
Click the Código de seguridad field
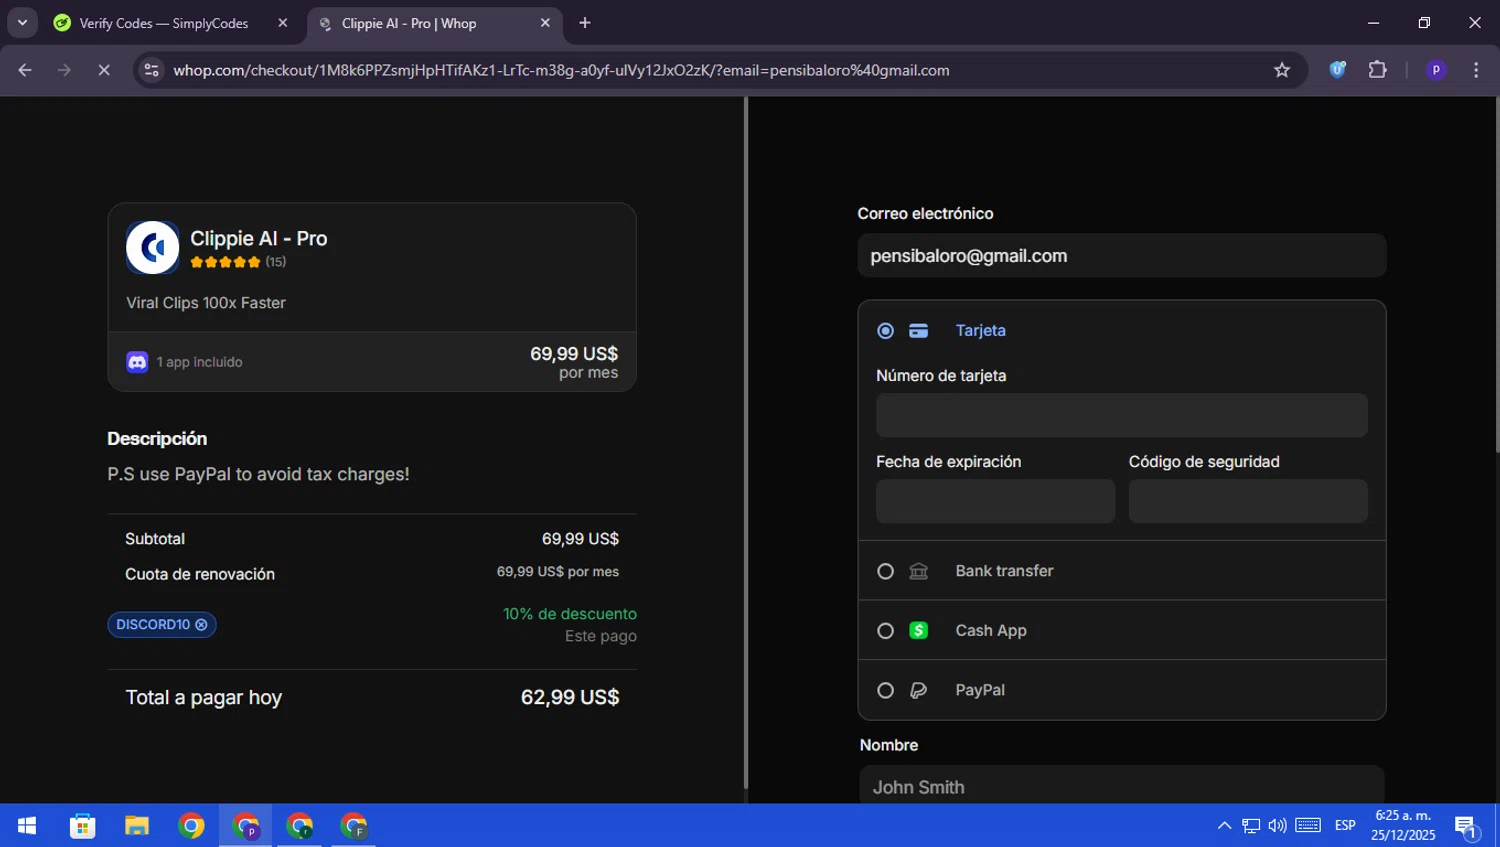tap(1248, 501)
